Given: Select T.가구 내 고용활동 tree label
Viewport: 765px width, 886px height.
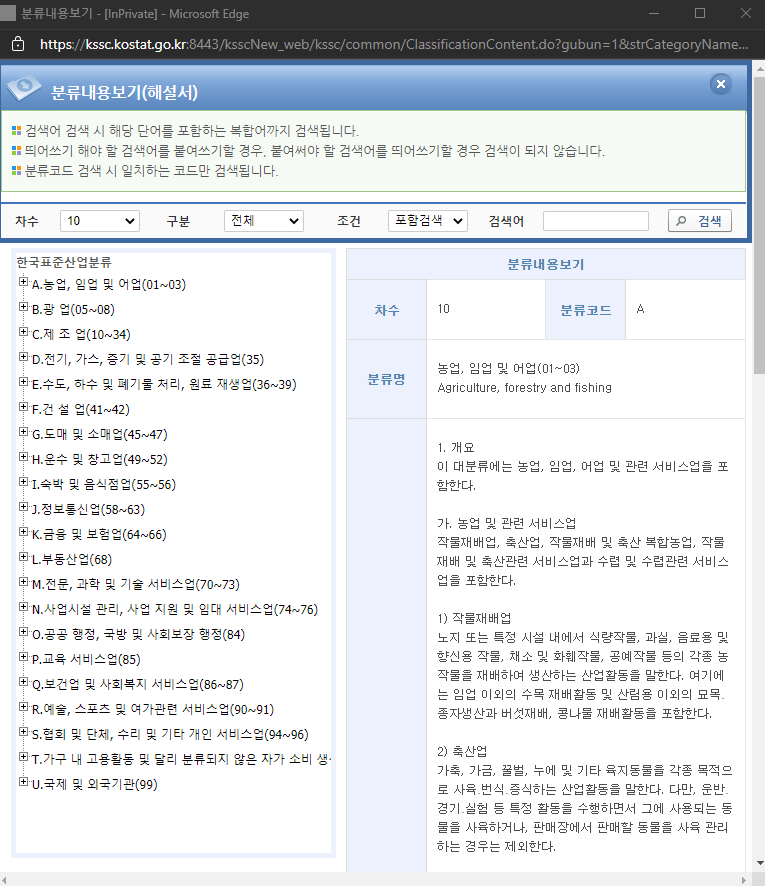Looking at the screenshot, I should point(181,760).
